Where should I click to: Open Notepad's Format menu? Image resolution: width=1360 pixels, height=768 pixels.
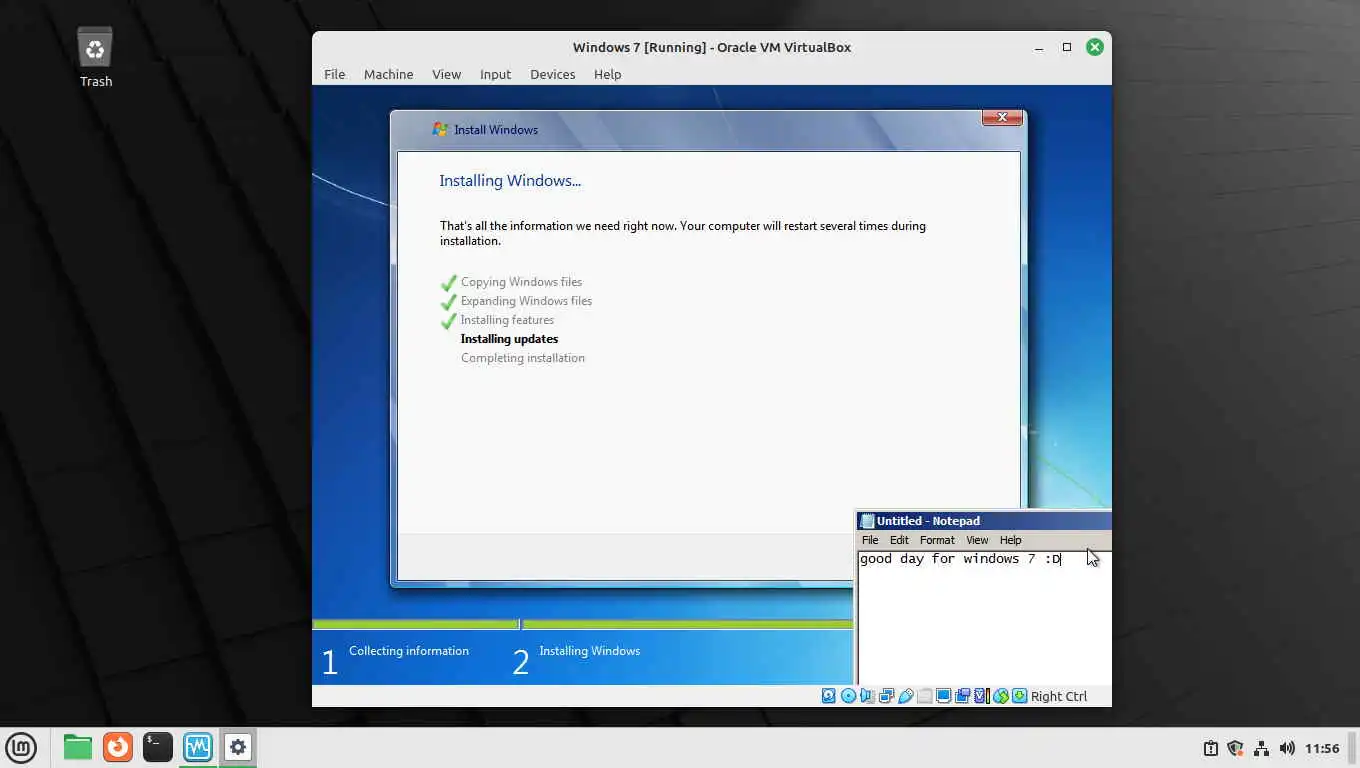tap(937, 540)
